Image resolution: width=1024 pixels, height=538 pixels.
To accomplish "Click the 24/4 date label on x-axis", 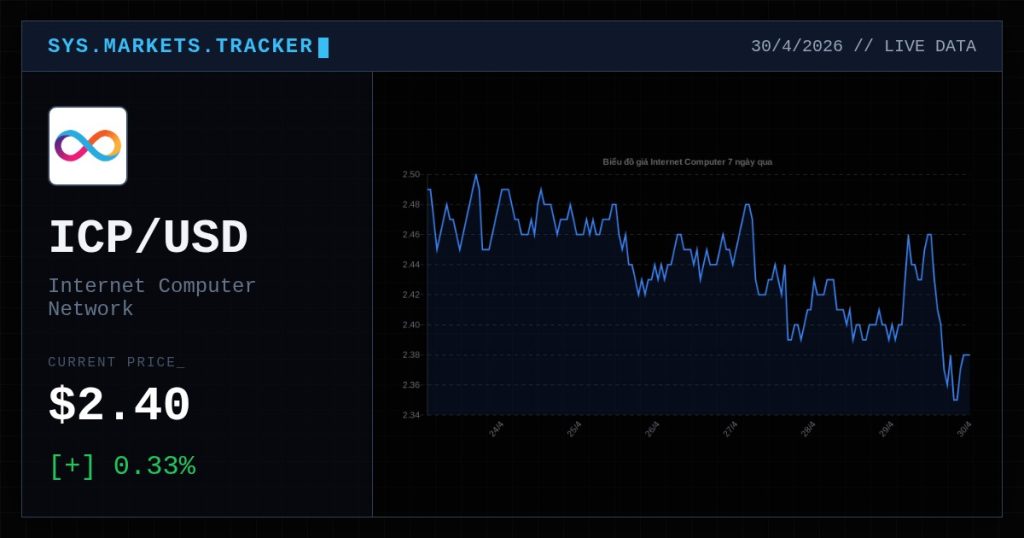I will 496,429.
